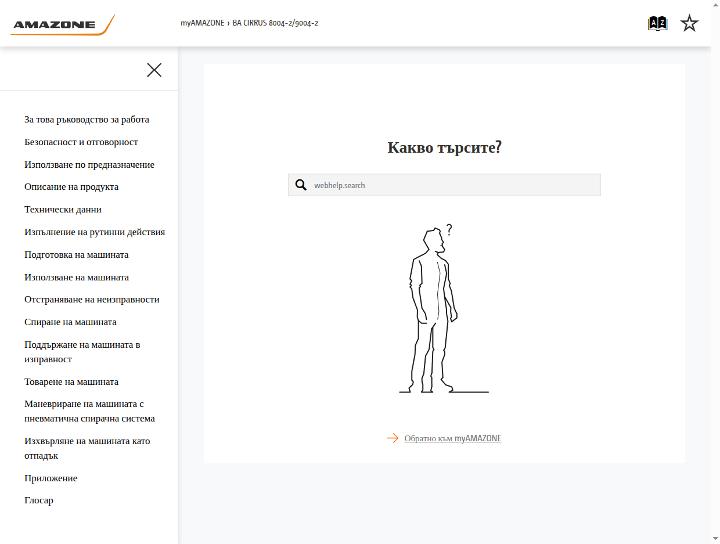Open Описание на продукта chapter
Screen dimensions: 720x544
[71, 187]
